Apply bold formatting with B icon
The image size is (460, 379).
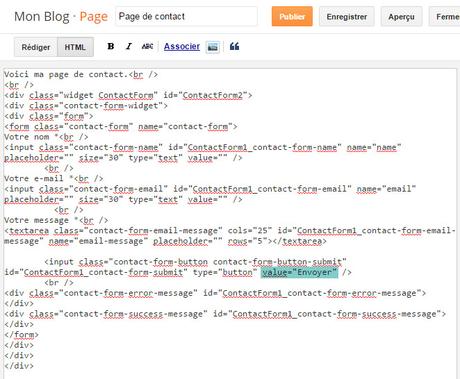point(111,46)
